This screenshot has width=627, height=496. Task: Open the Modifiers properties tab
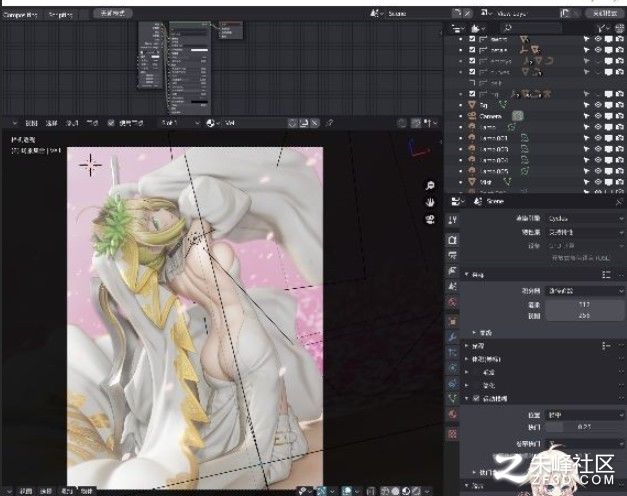click(x=453, y=337)
